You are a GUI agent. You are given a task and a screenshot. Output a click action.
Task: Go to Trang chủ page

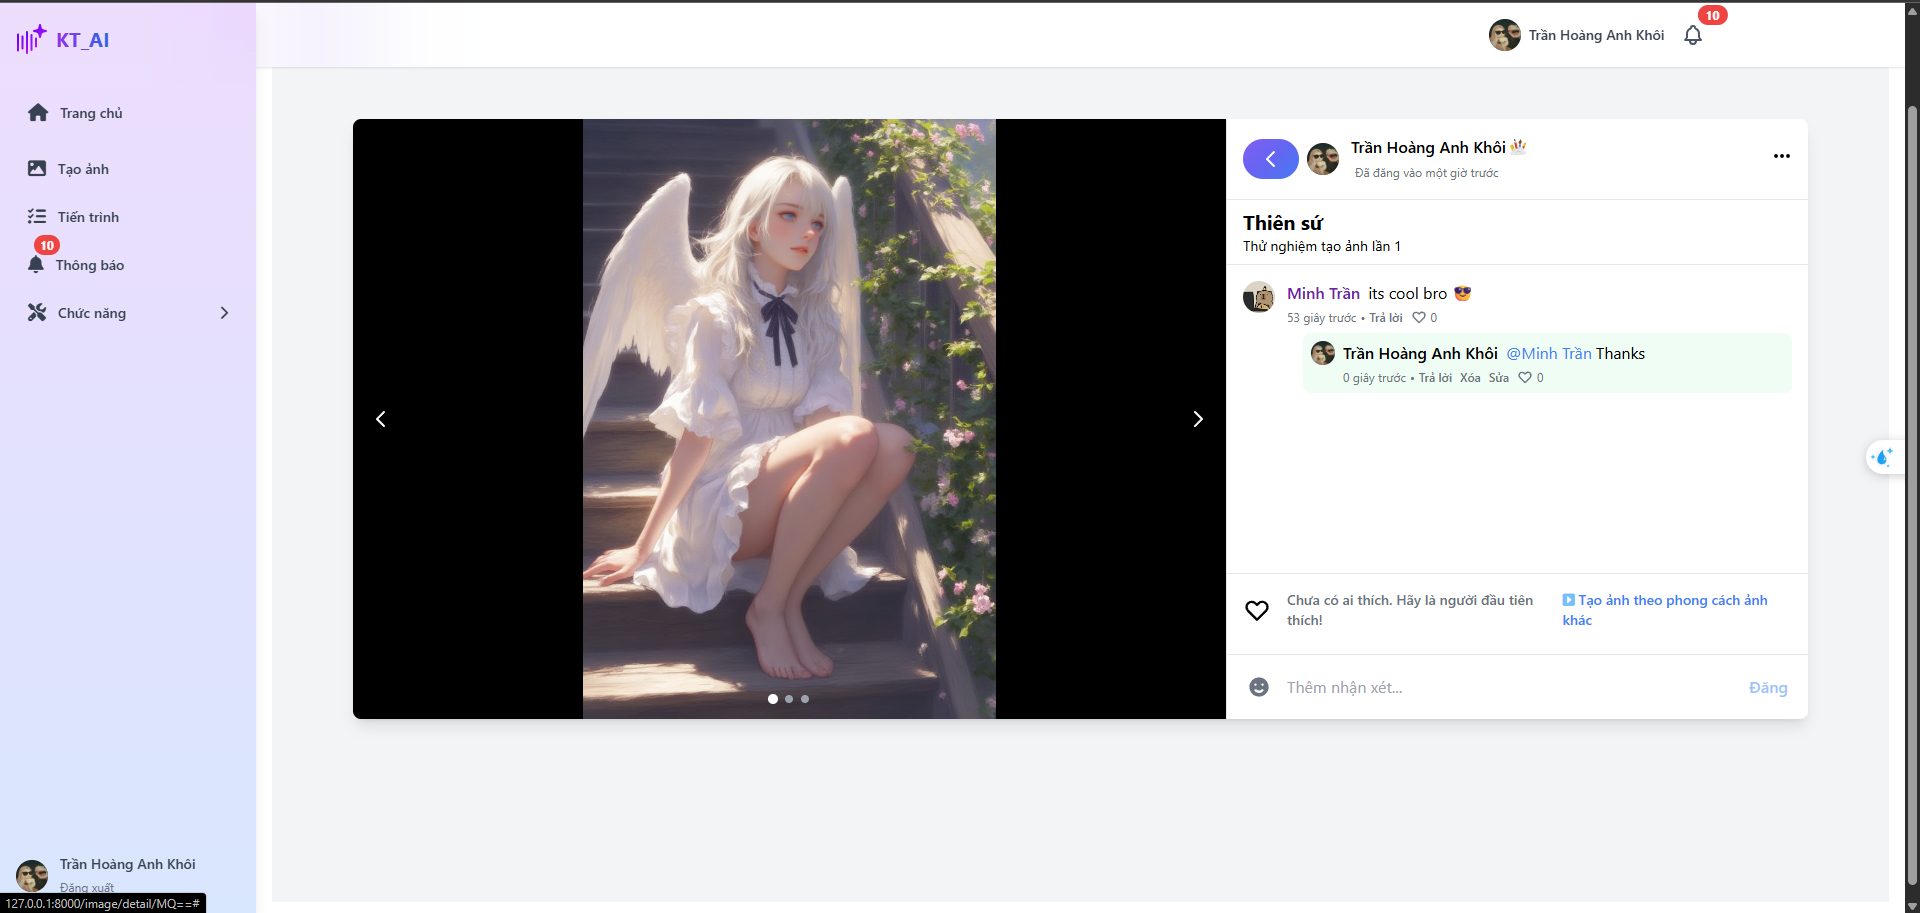pyautogui.click(x=90, y=113)
